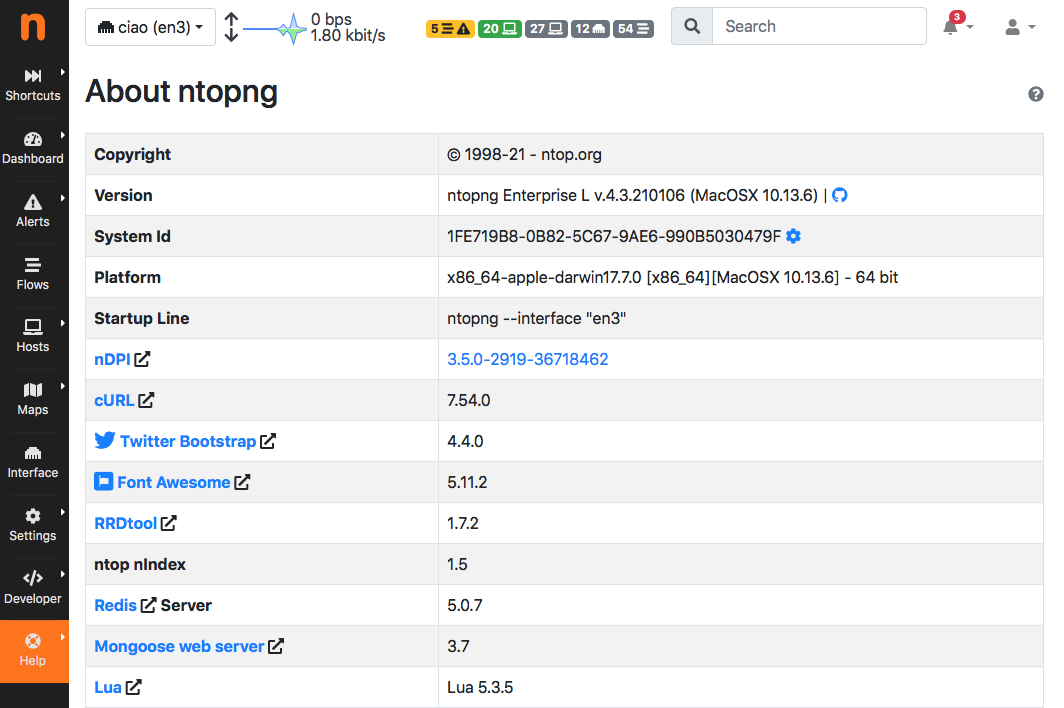This screenshot has height=708, width=1064.
Task: Open the Maps sidebar menu
Action: pyautogui.click(x=34, y=400)
